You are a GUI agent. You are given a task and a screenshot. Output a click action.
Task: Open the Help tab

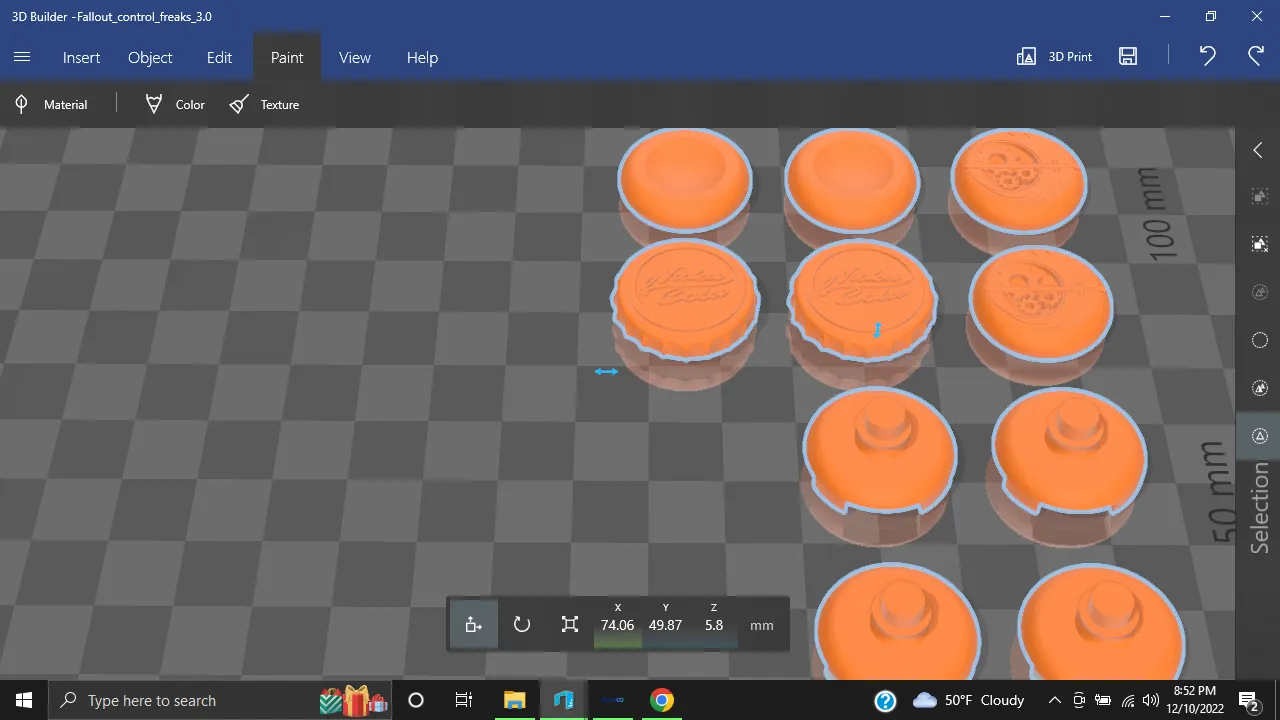coord(422,57)
